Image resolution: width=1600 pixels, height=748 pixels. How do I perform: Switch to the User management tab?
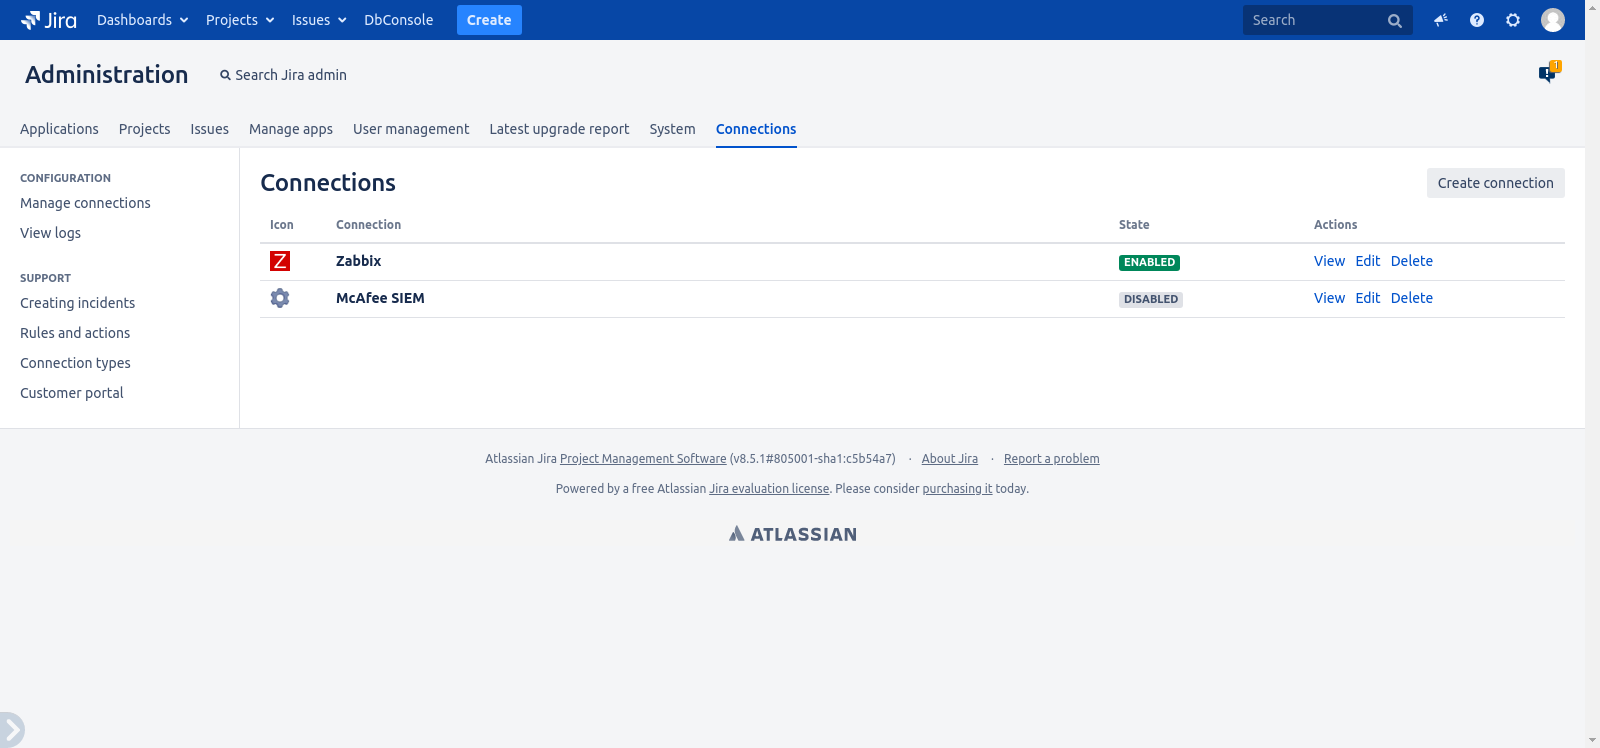pyautogui.click(x=411, y=129)
